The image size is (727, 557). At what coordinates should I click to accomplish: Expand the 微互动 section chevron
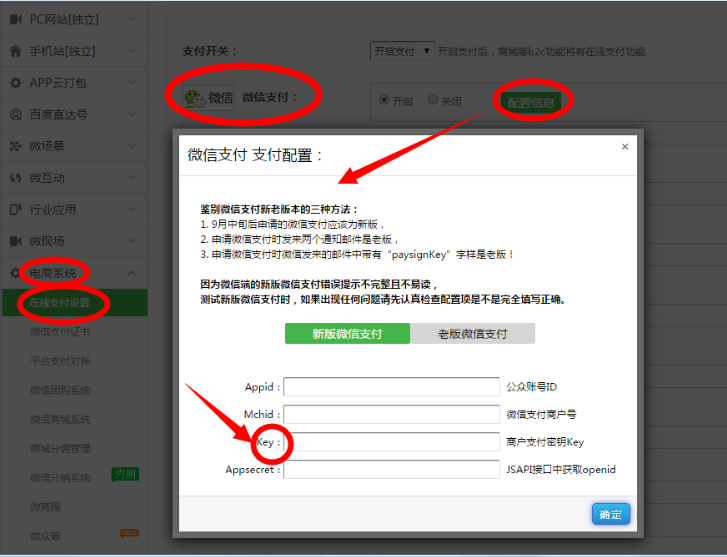(131, 178)
